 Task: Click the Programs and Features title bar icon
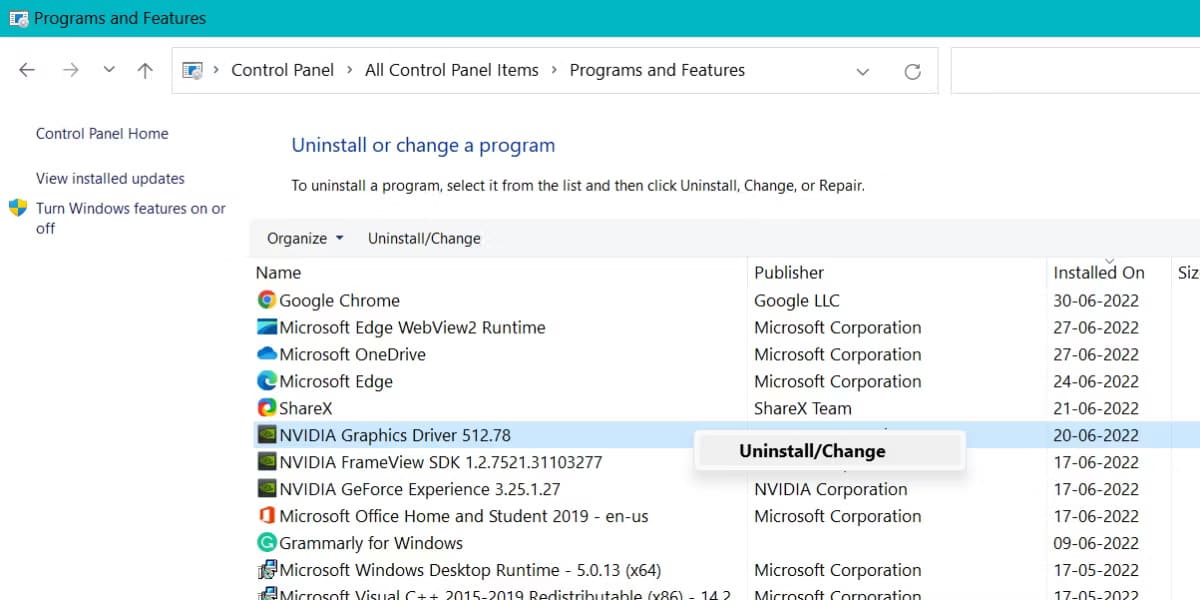pyautogui.click(x=18, y=18)
